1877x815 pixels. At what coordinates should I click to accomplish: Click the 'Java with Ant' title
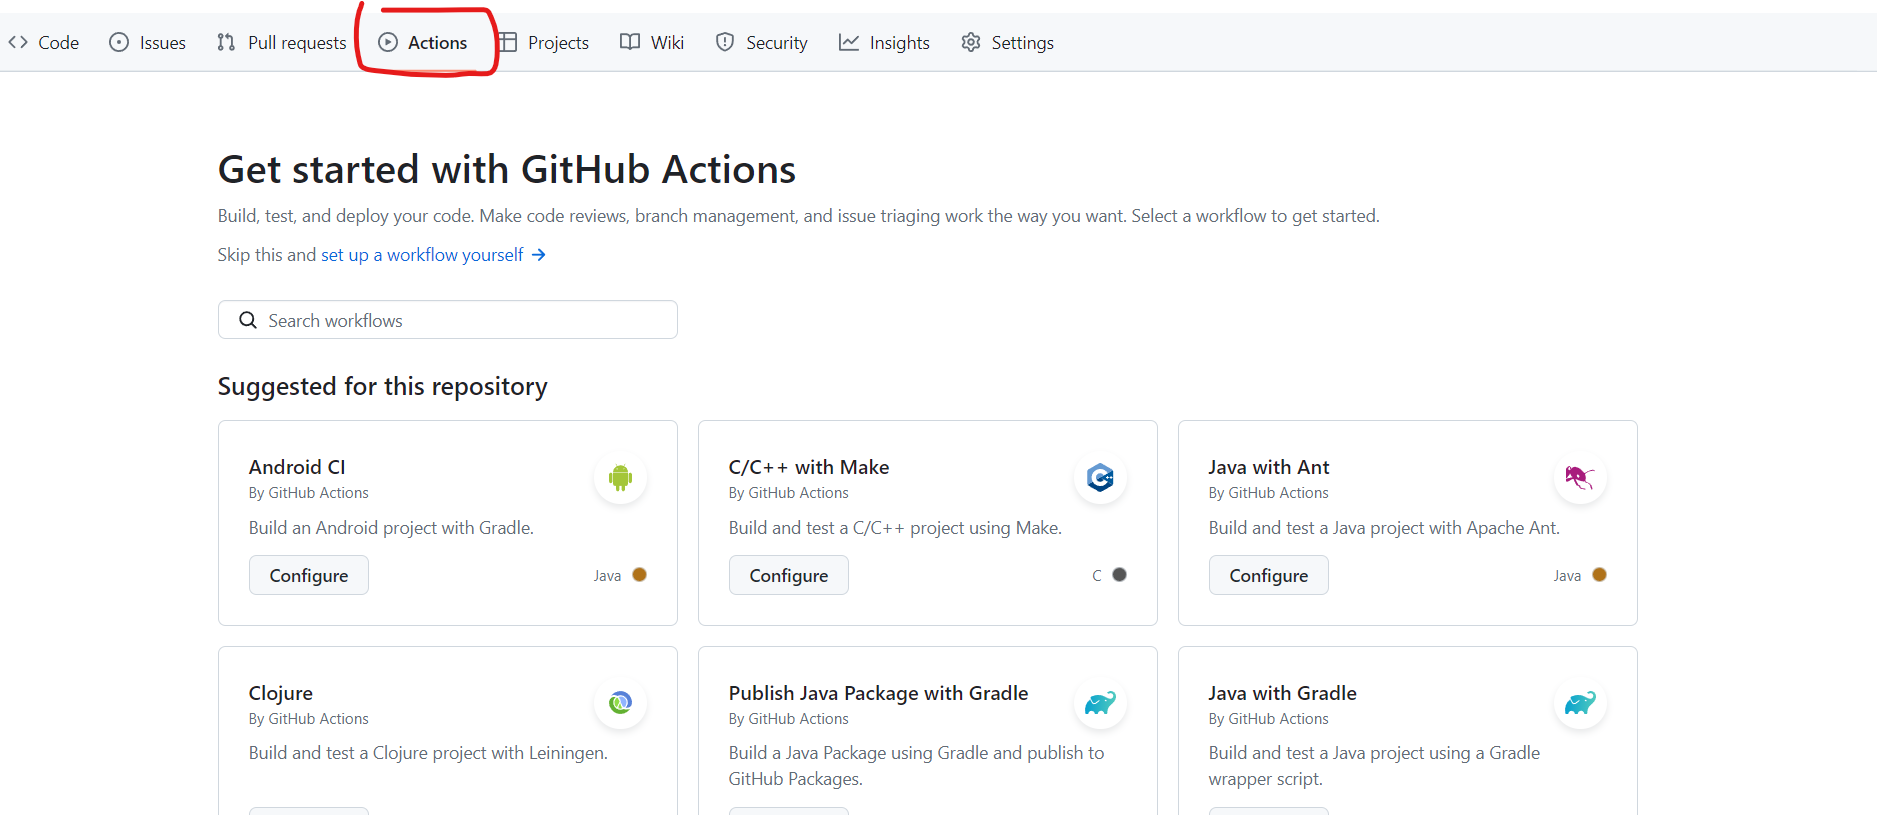pyautogui.click(x=1269, y=467)
